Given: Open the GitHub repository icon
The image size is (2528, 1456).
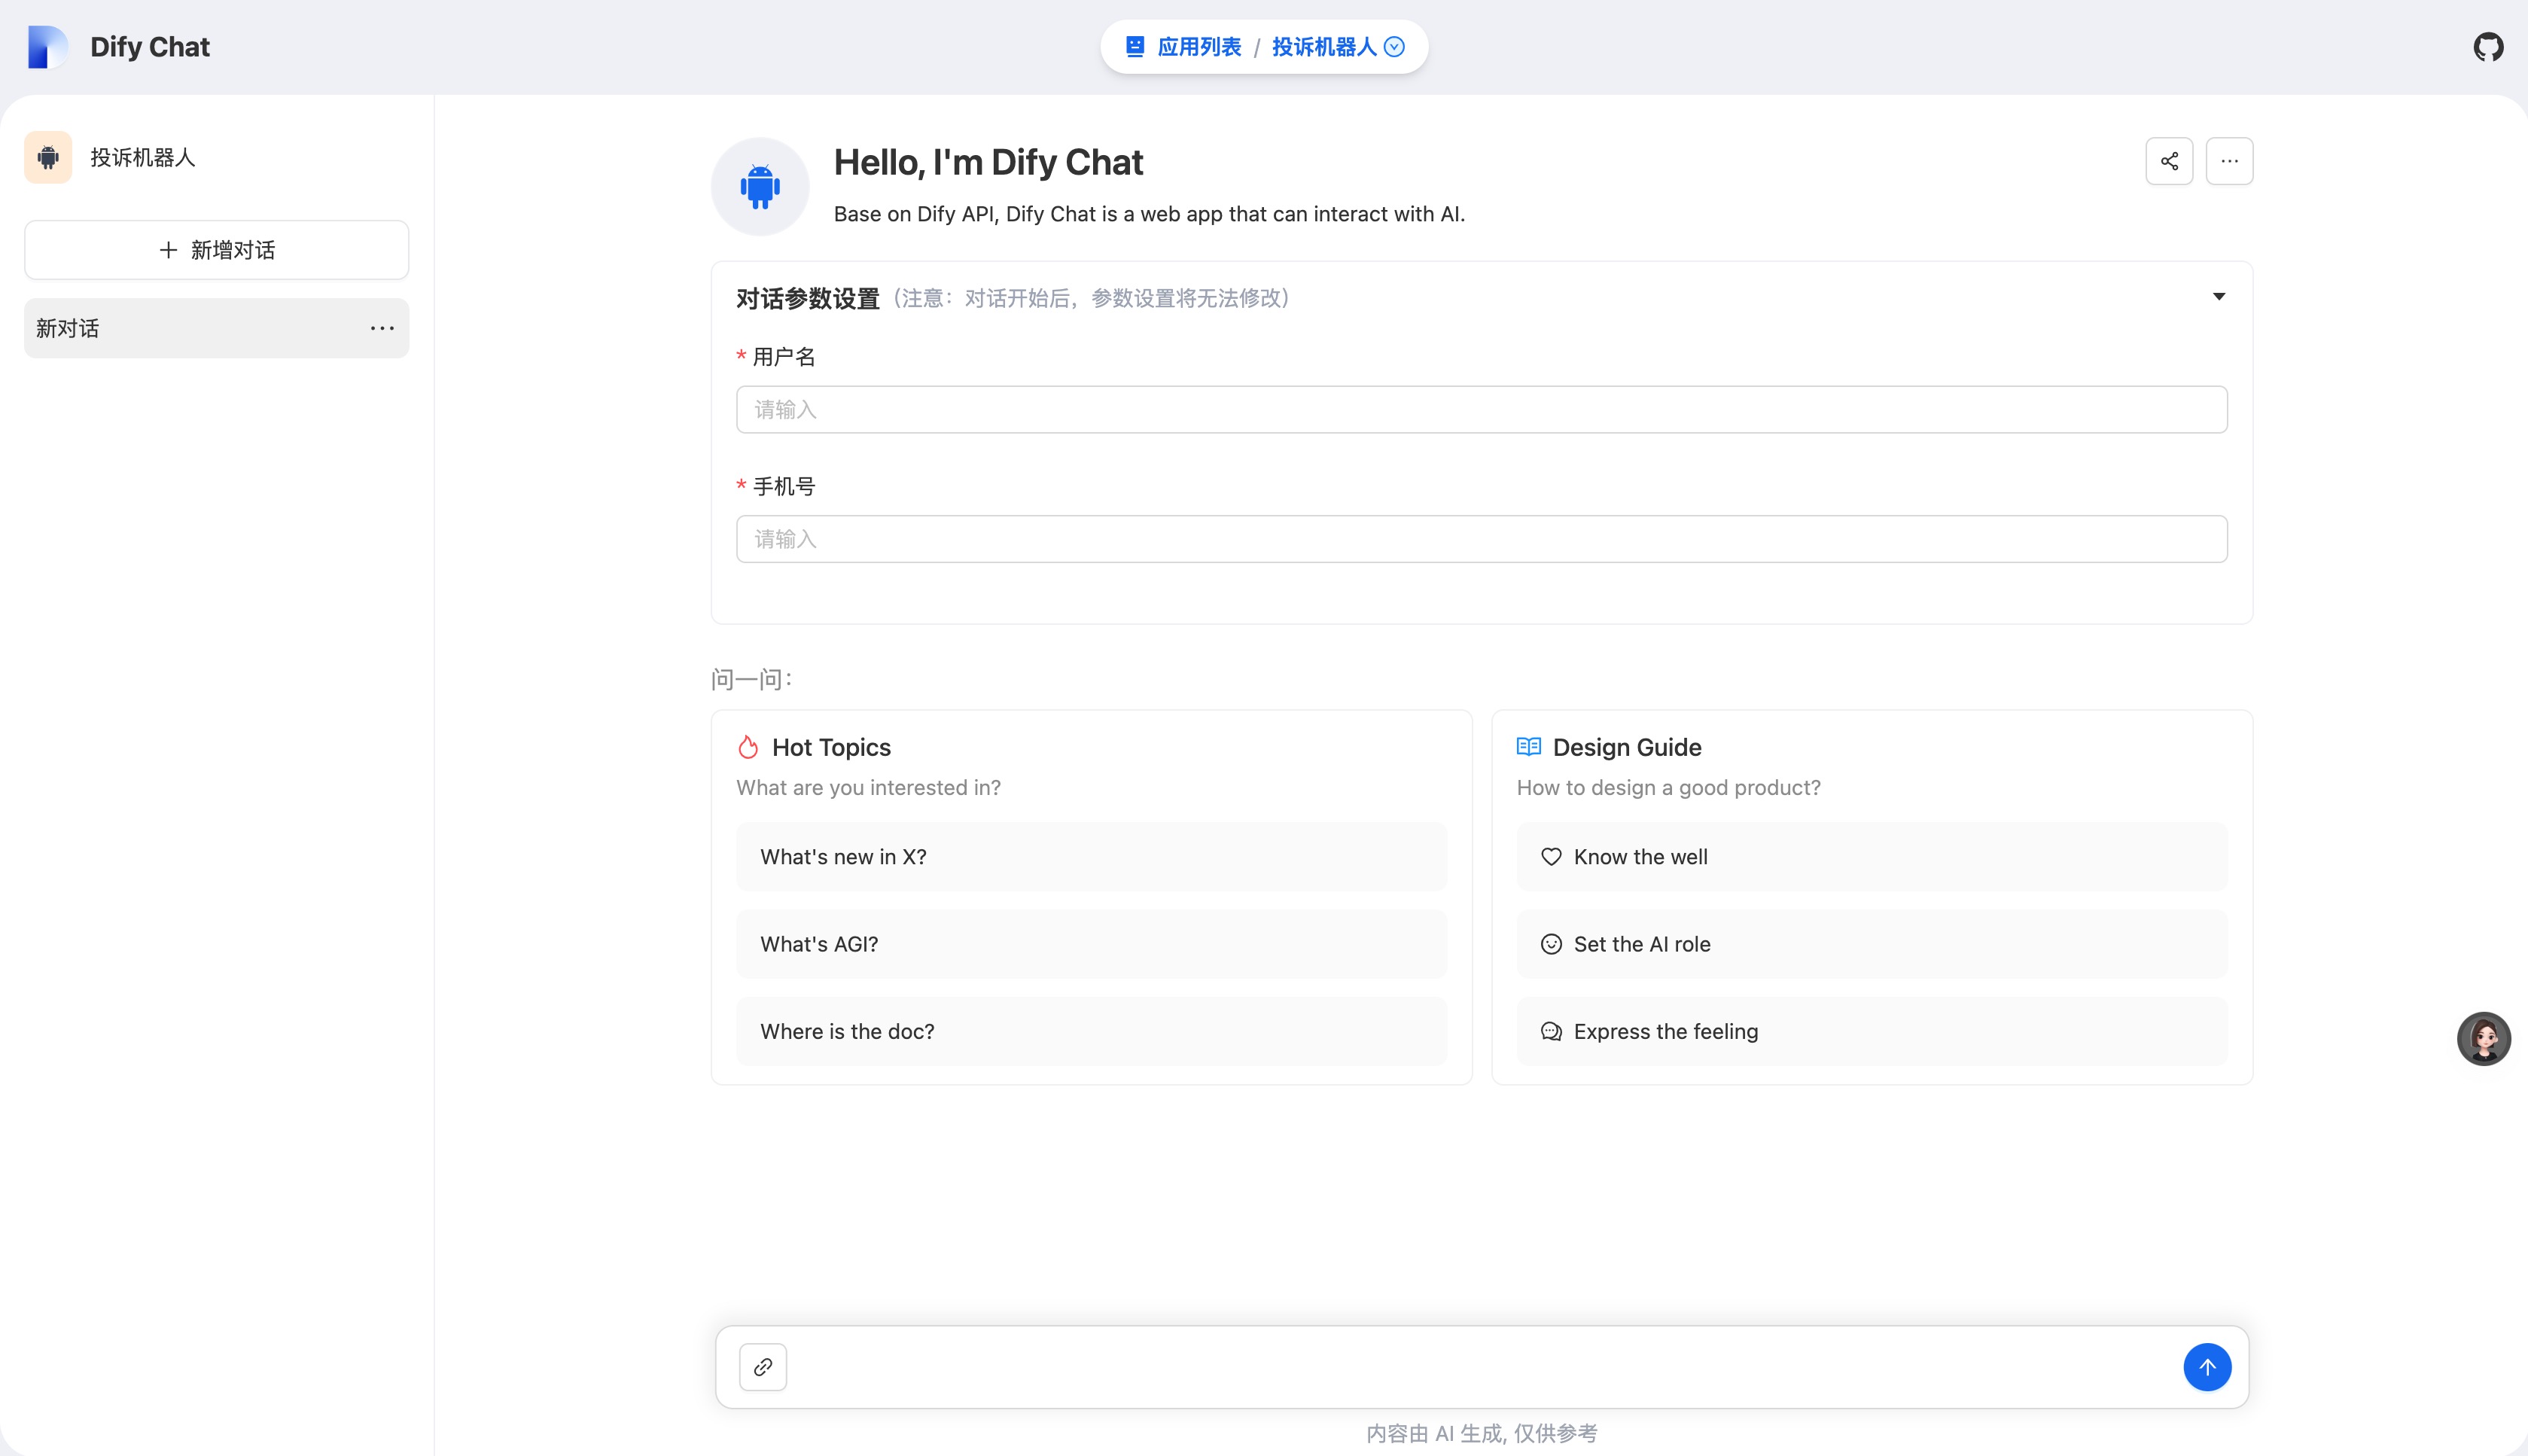Looking at the screenshot, I should (2488, 47).
